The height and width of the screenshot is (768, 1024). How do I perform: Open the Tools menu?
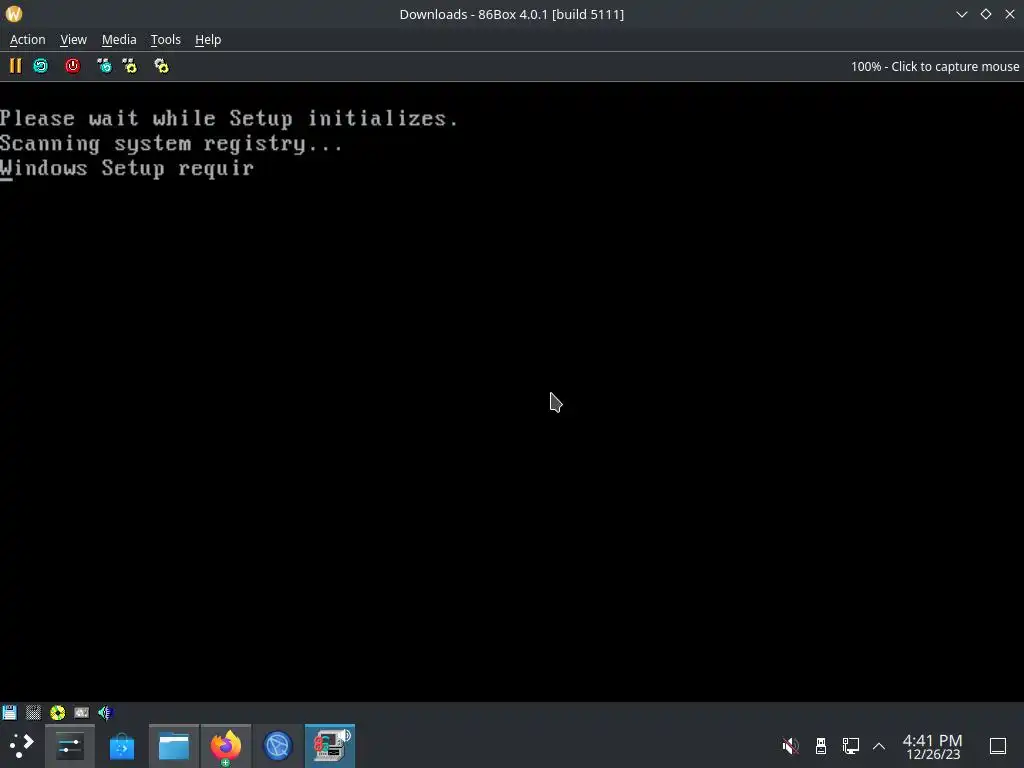pos(166,40)
